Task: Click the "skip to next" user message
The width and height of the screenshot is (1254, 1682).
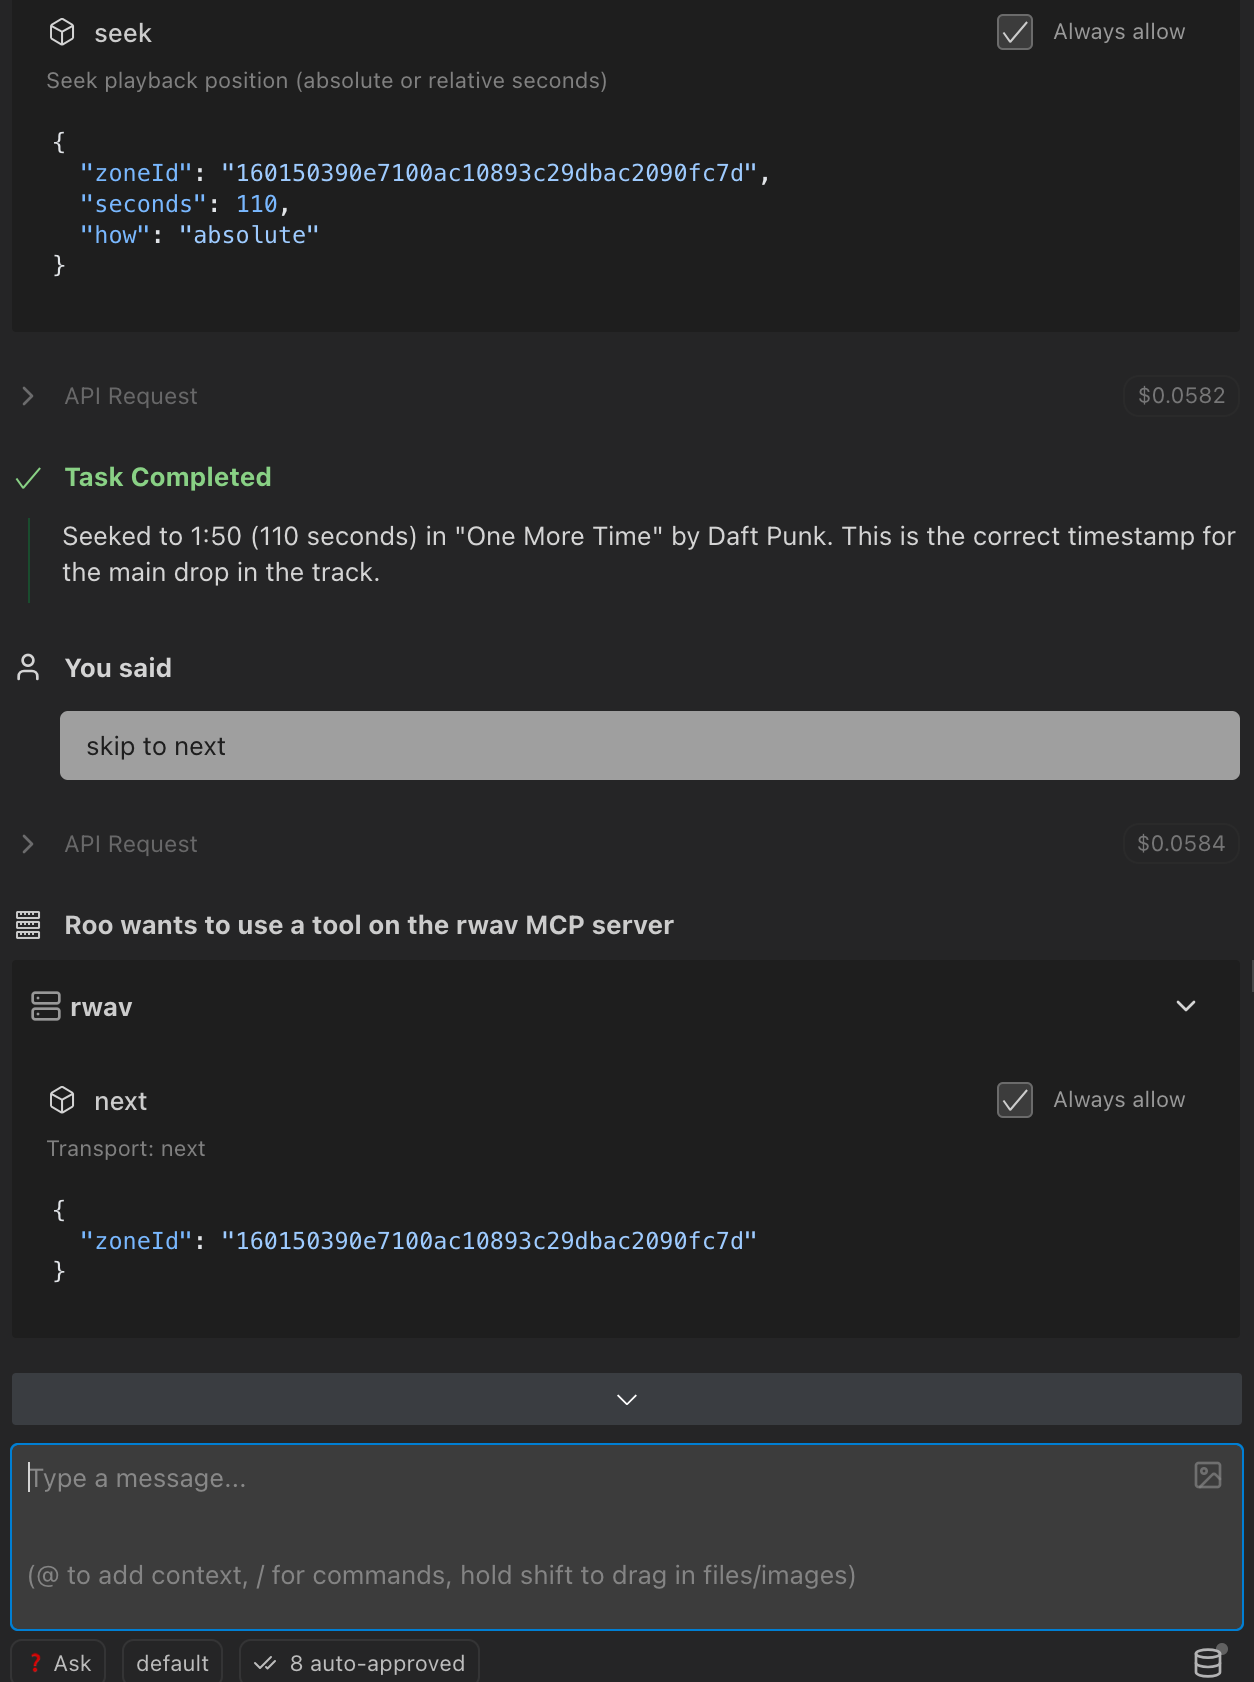Action: point(649,746)
